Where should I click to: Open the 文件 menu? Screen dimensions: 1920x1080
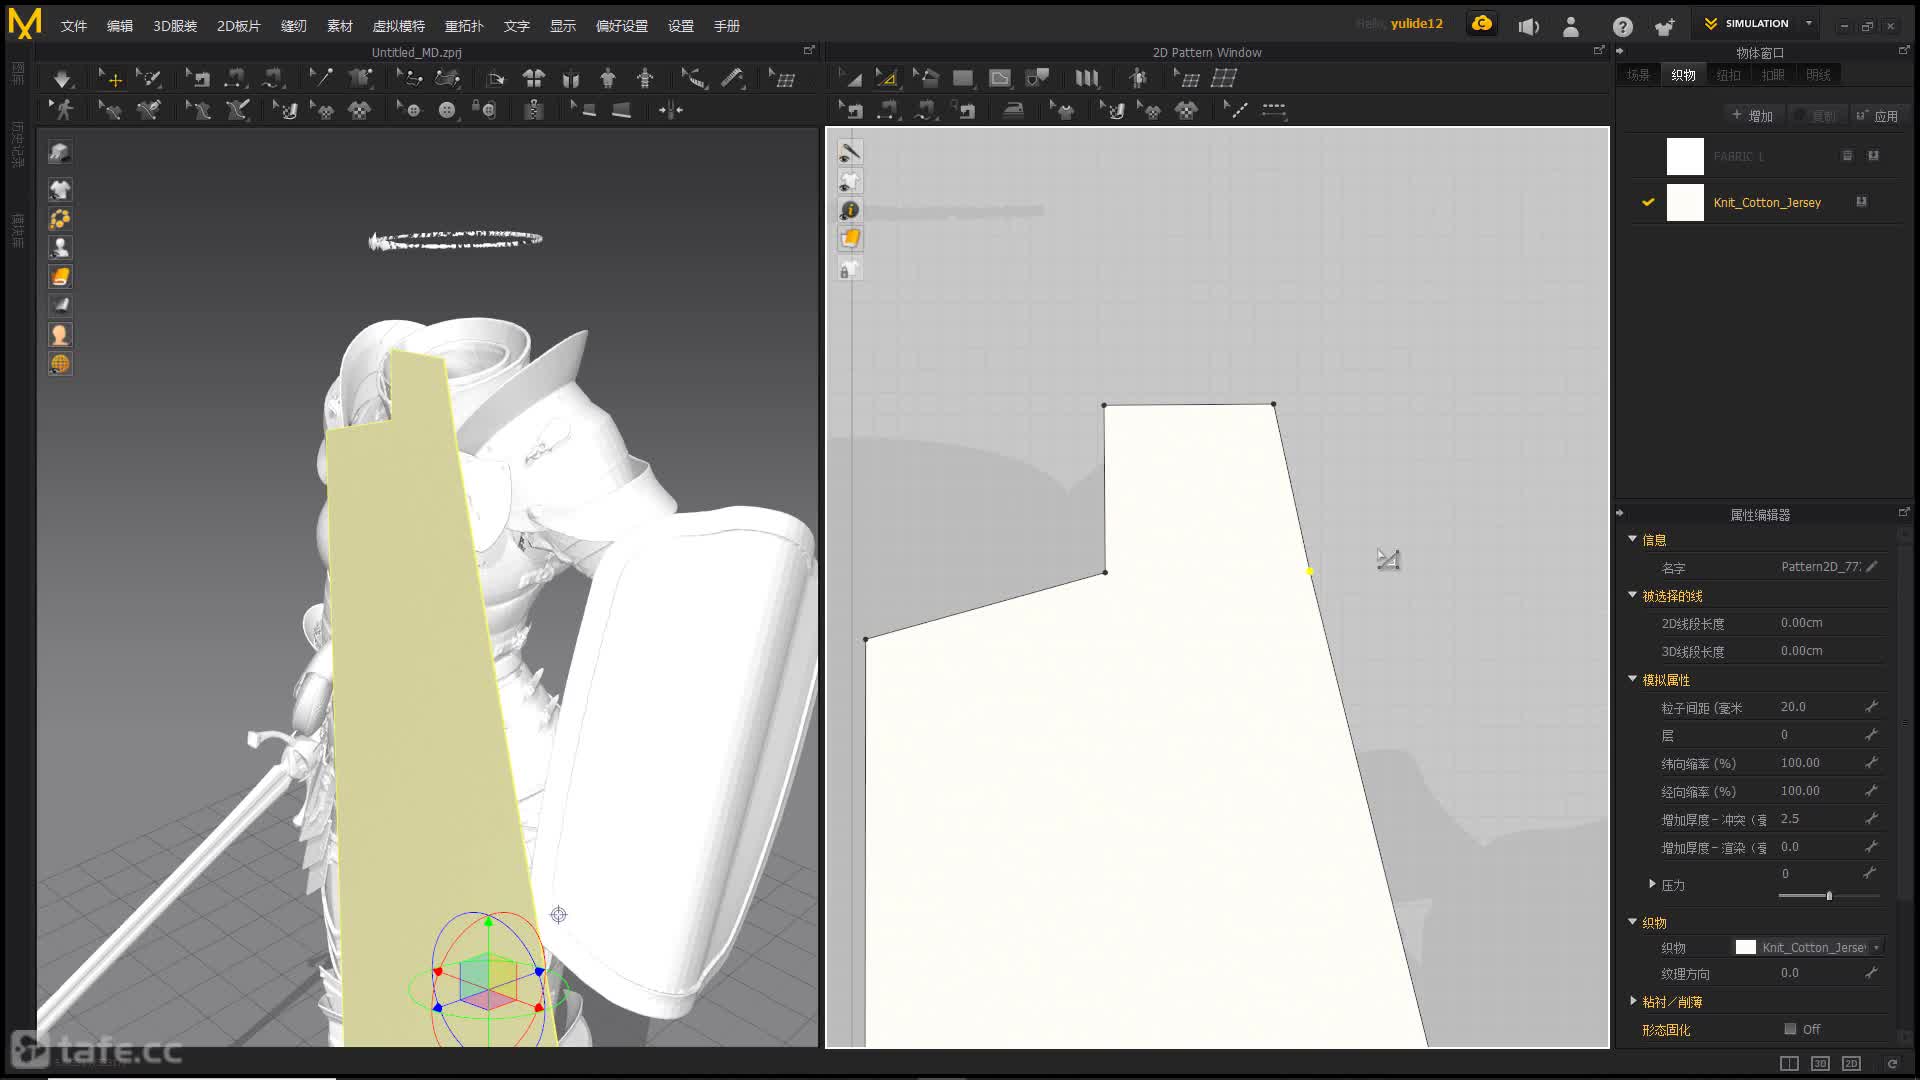[x=74, y=26]
